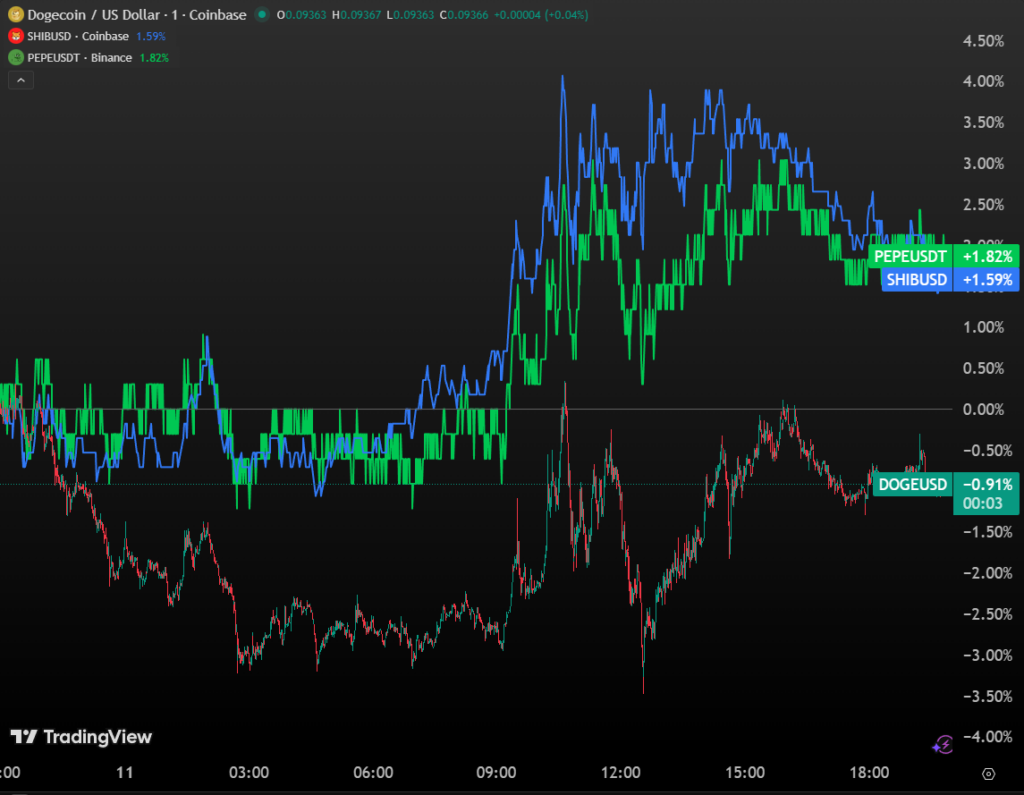Click the 4.50% label on the price axis
Image resolution: width=1024 pixels, height=795 pixels.
pos(981,41)
